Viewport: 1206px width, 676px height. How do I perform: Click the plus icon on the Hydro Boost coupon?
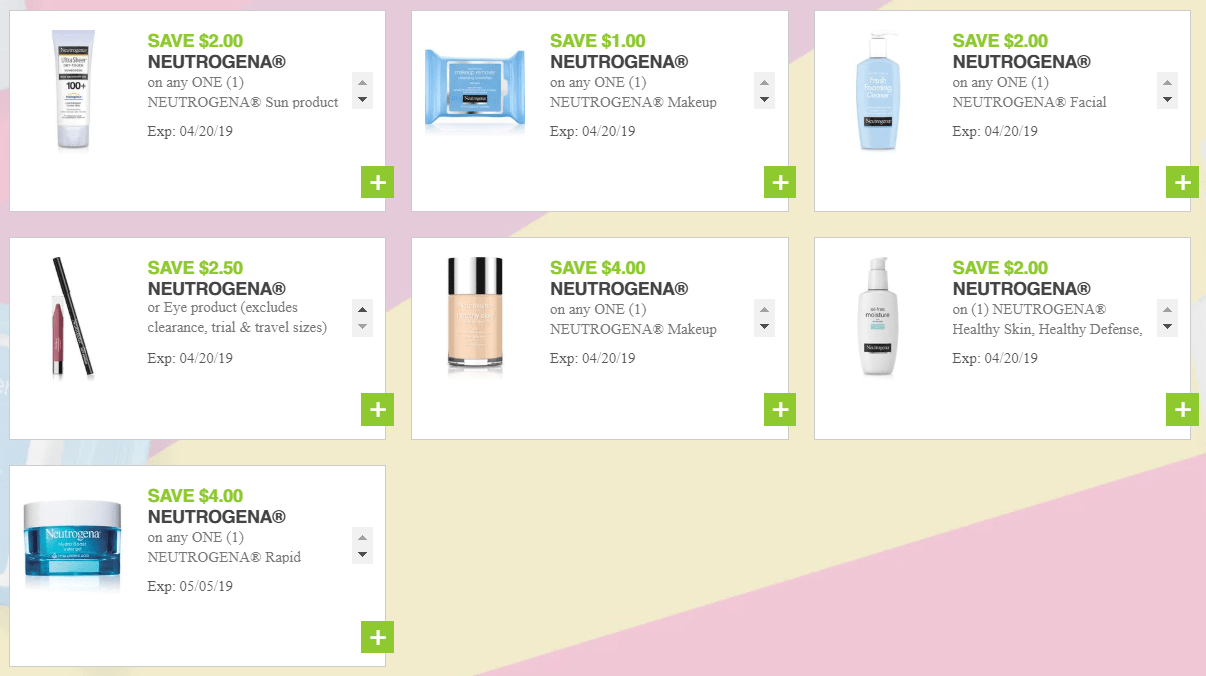point(377,636)
